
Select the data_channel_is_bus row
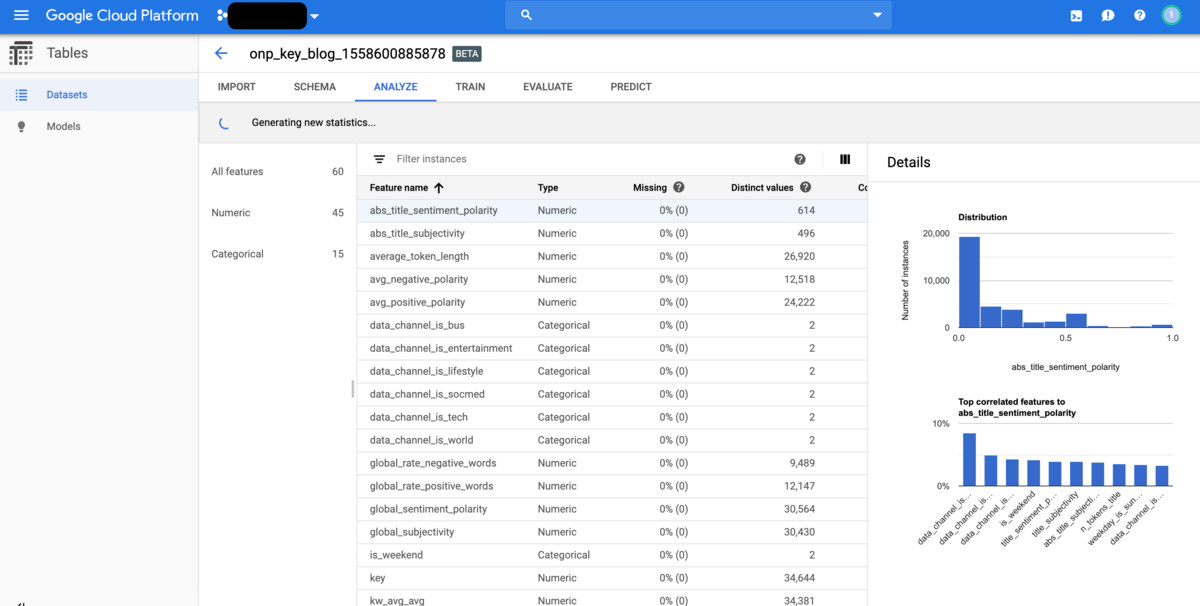coord(612,326)
